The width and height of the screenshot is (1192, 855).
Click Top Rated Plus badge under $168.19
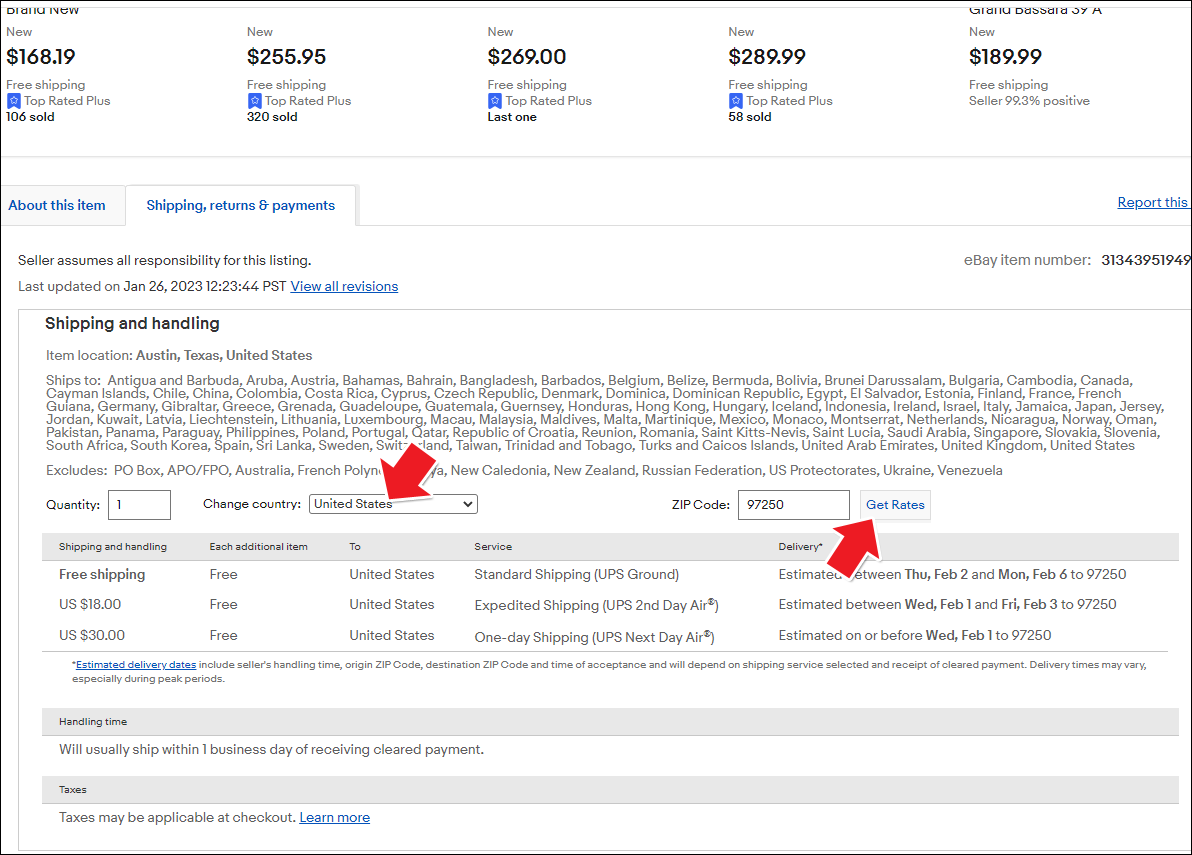[59, 101]
